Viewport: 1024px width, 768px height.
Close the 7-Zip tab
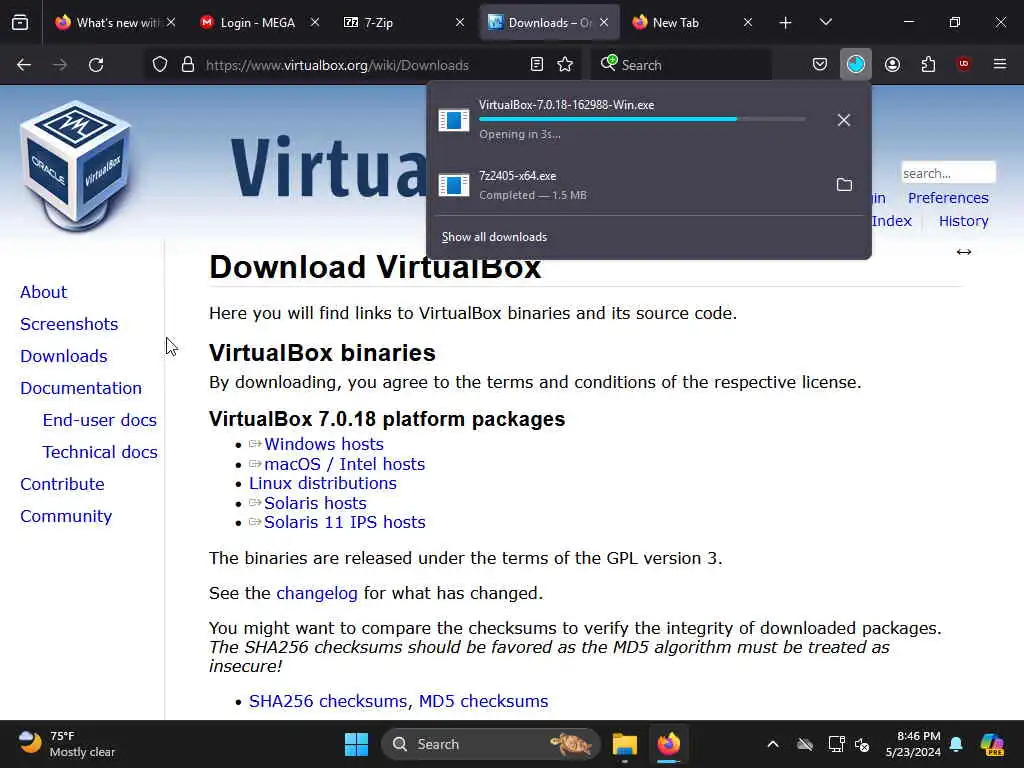pyautogui.click(x=460, y=23)
